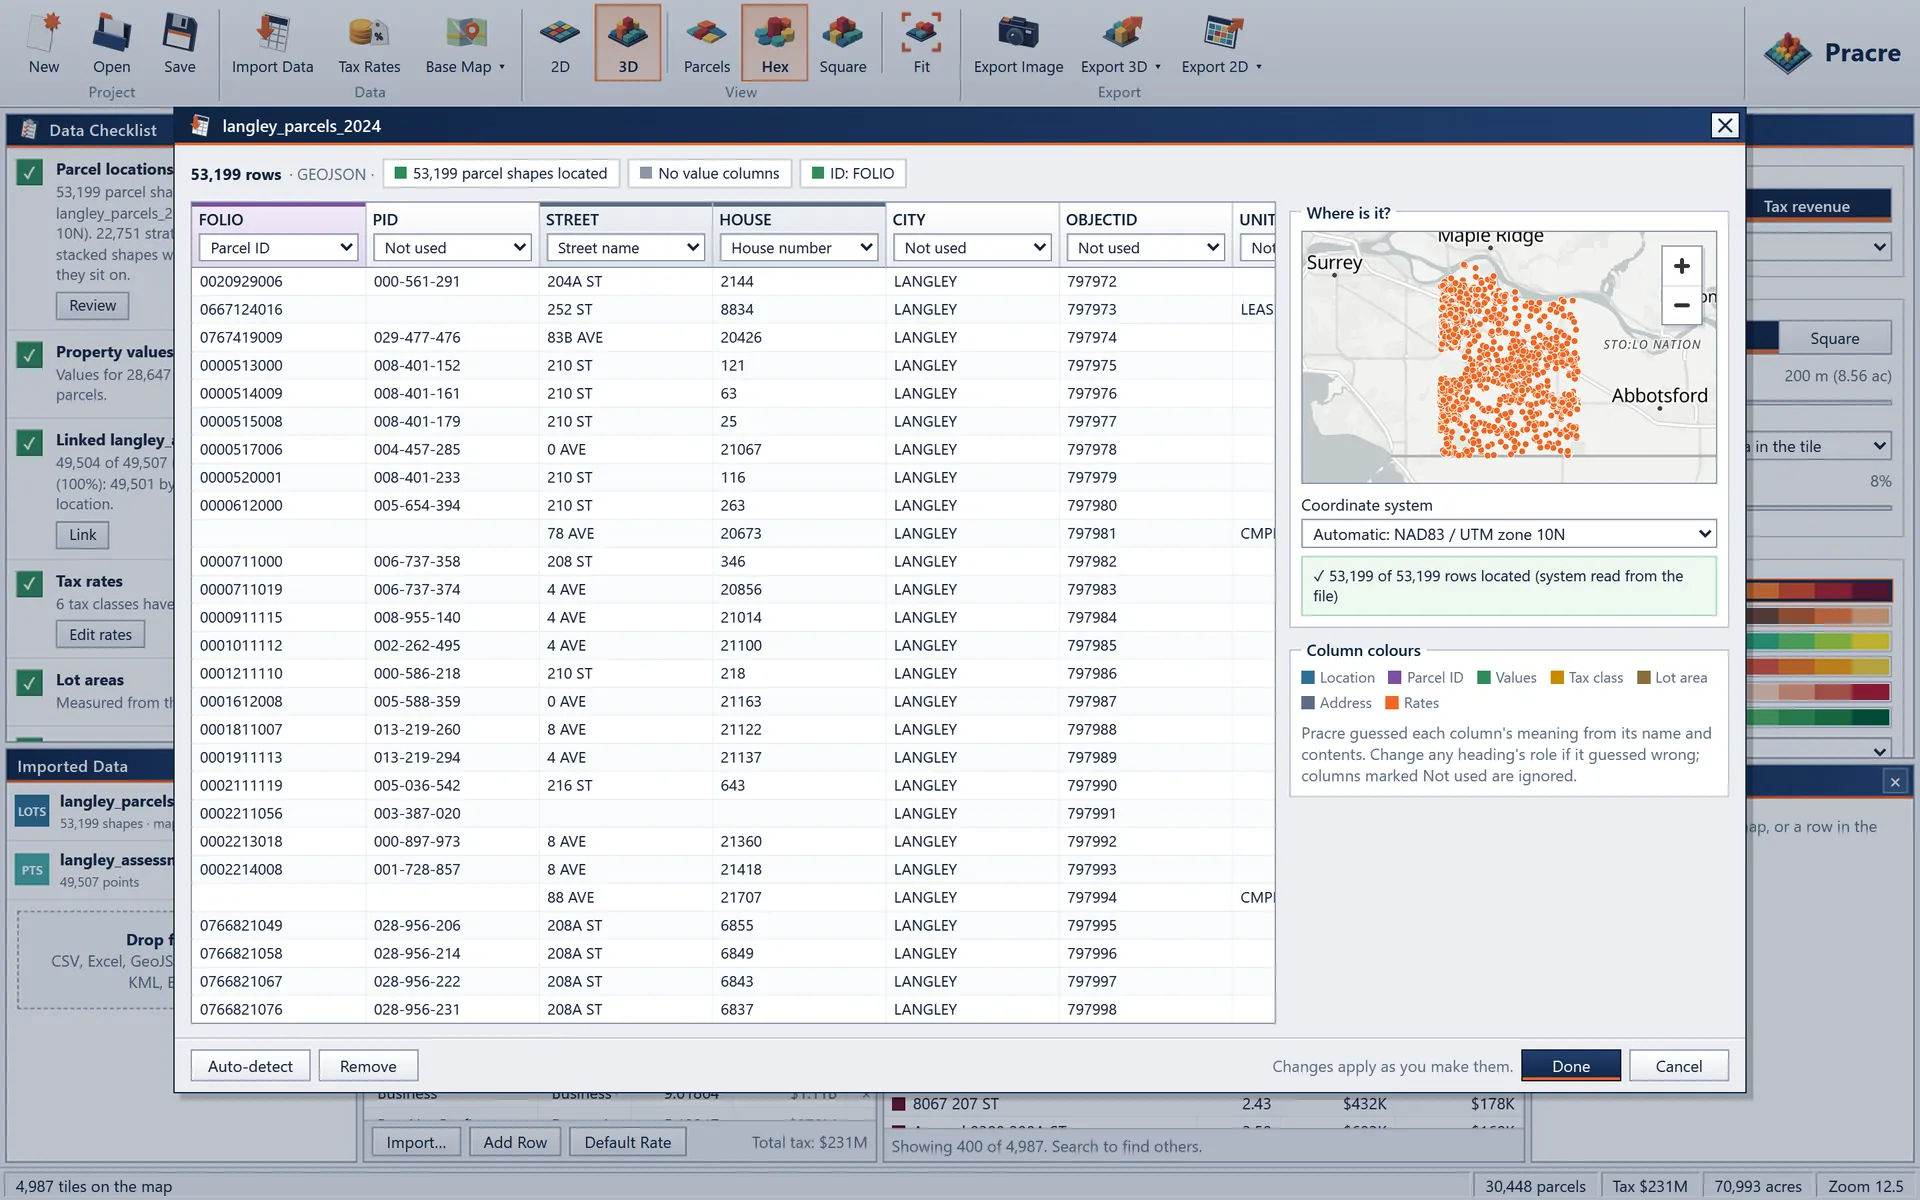Select the Tax revenue tab
Image resolution: width=1920 pixels, height=1200 pixels.
1818,206
